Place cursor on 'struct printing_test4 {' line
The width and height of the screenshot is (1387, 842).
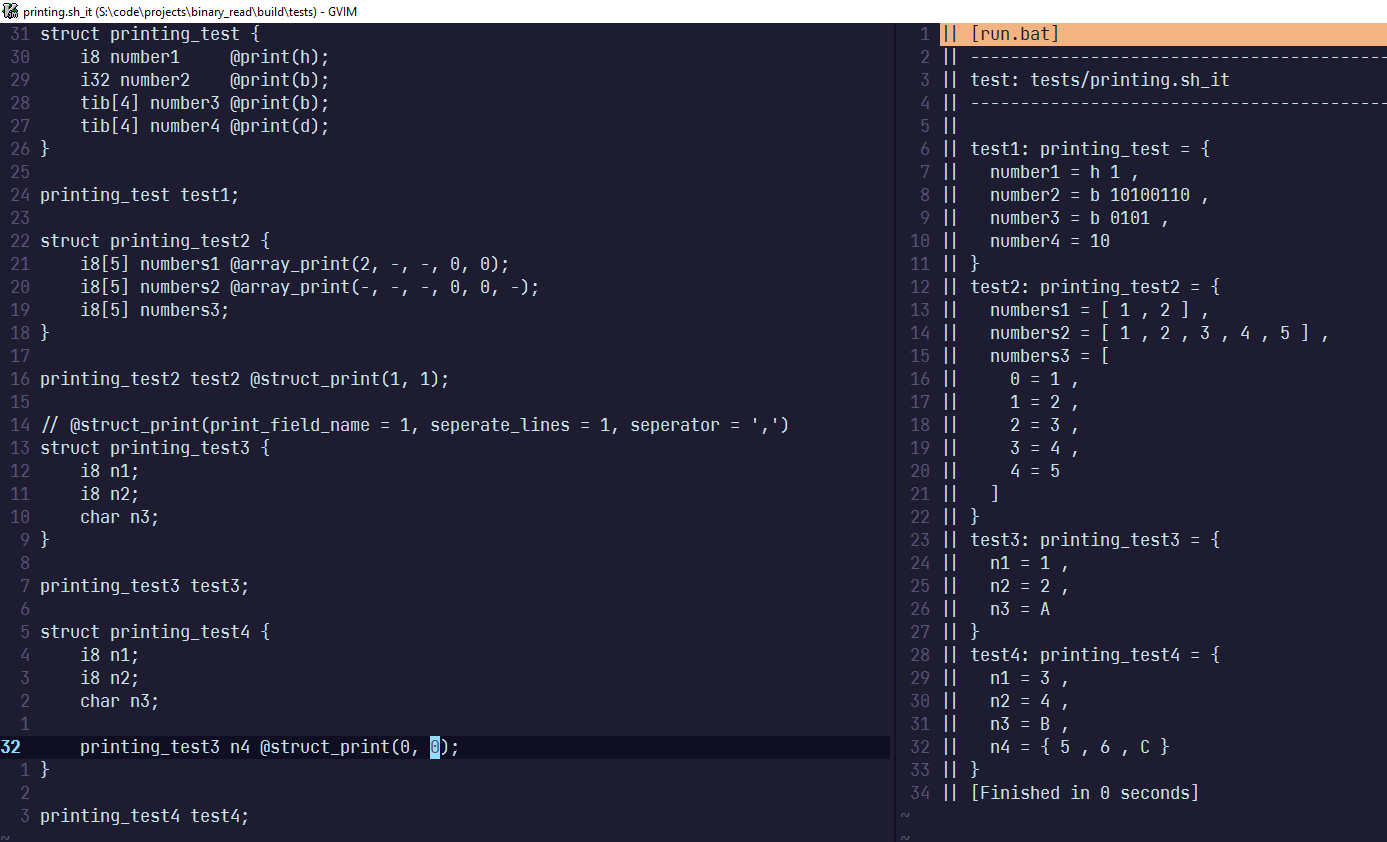(x=155, y=632)
